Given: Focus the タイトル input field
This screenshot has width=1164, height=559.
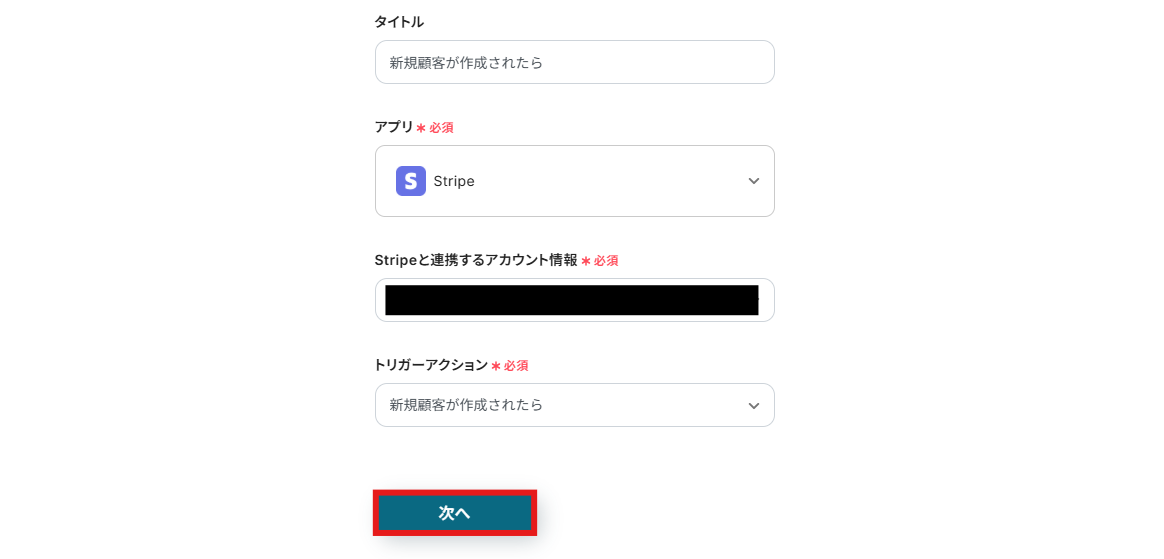Looking at the screenshot, I should [574, 62].
